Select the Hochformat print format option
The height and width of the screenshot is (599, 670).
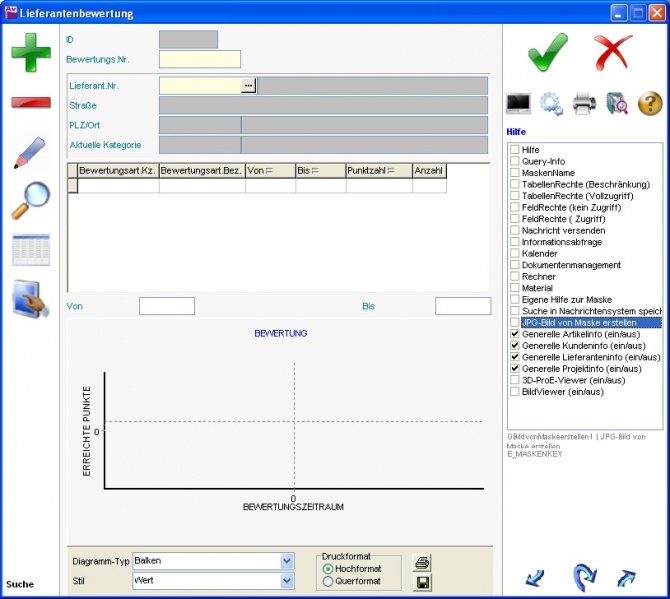click(328, 568)
